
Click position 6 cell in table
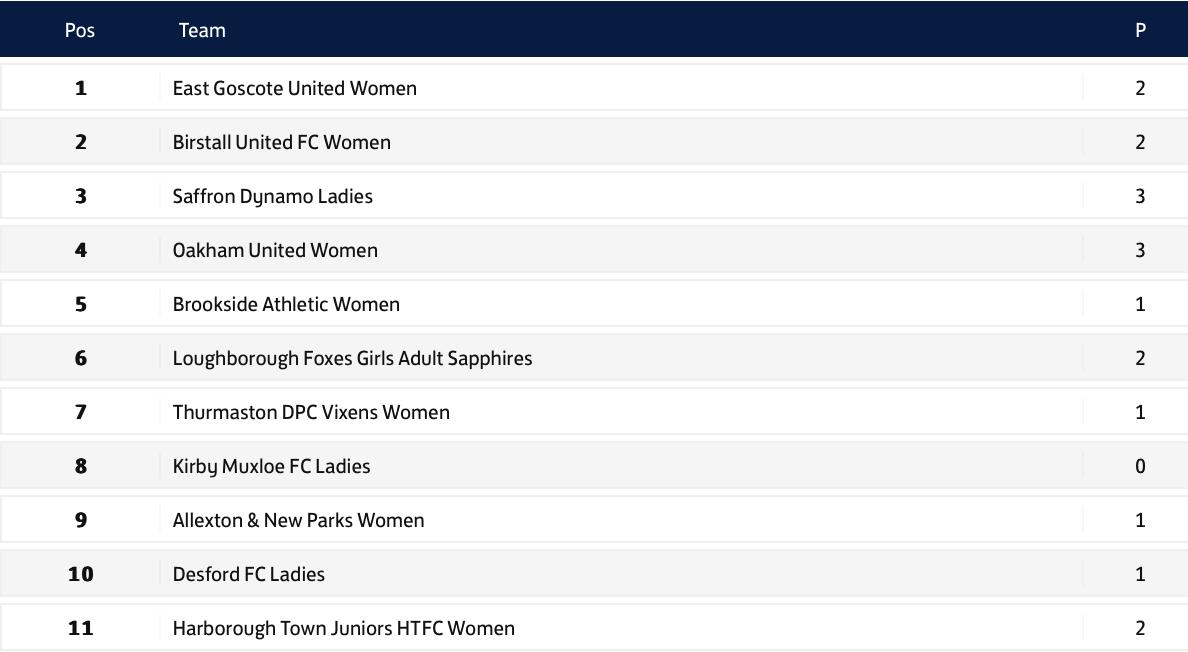(81, 358)
